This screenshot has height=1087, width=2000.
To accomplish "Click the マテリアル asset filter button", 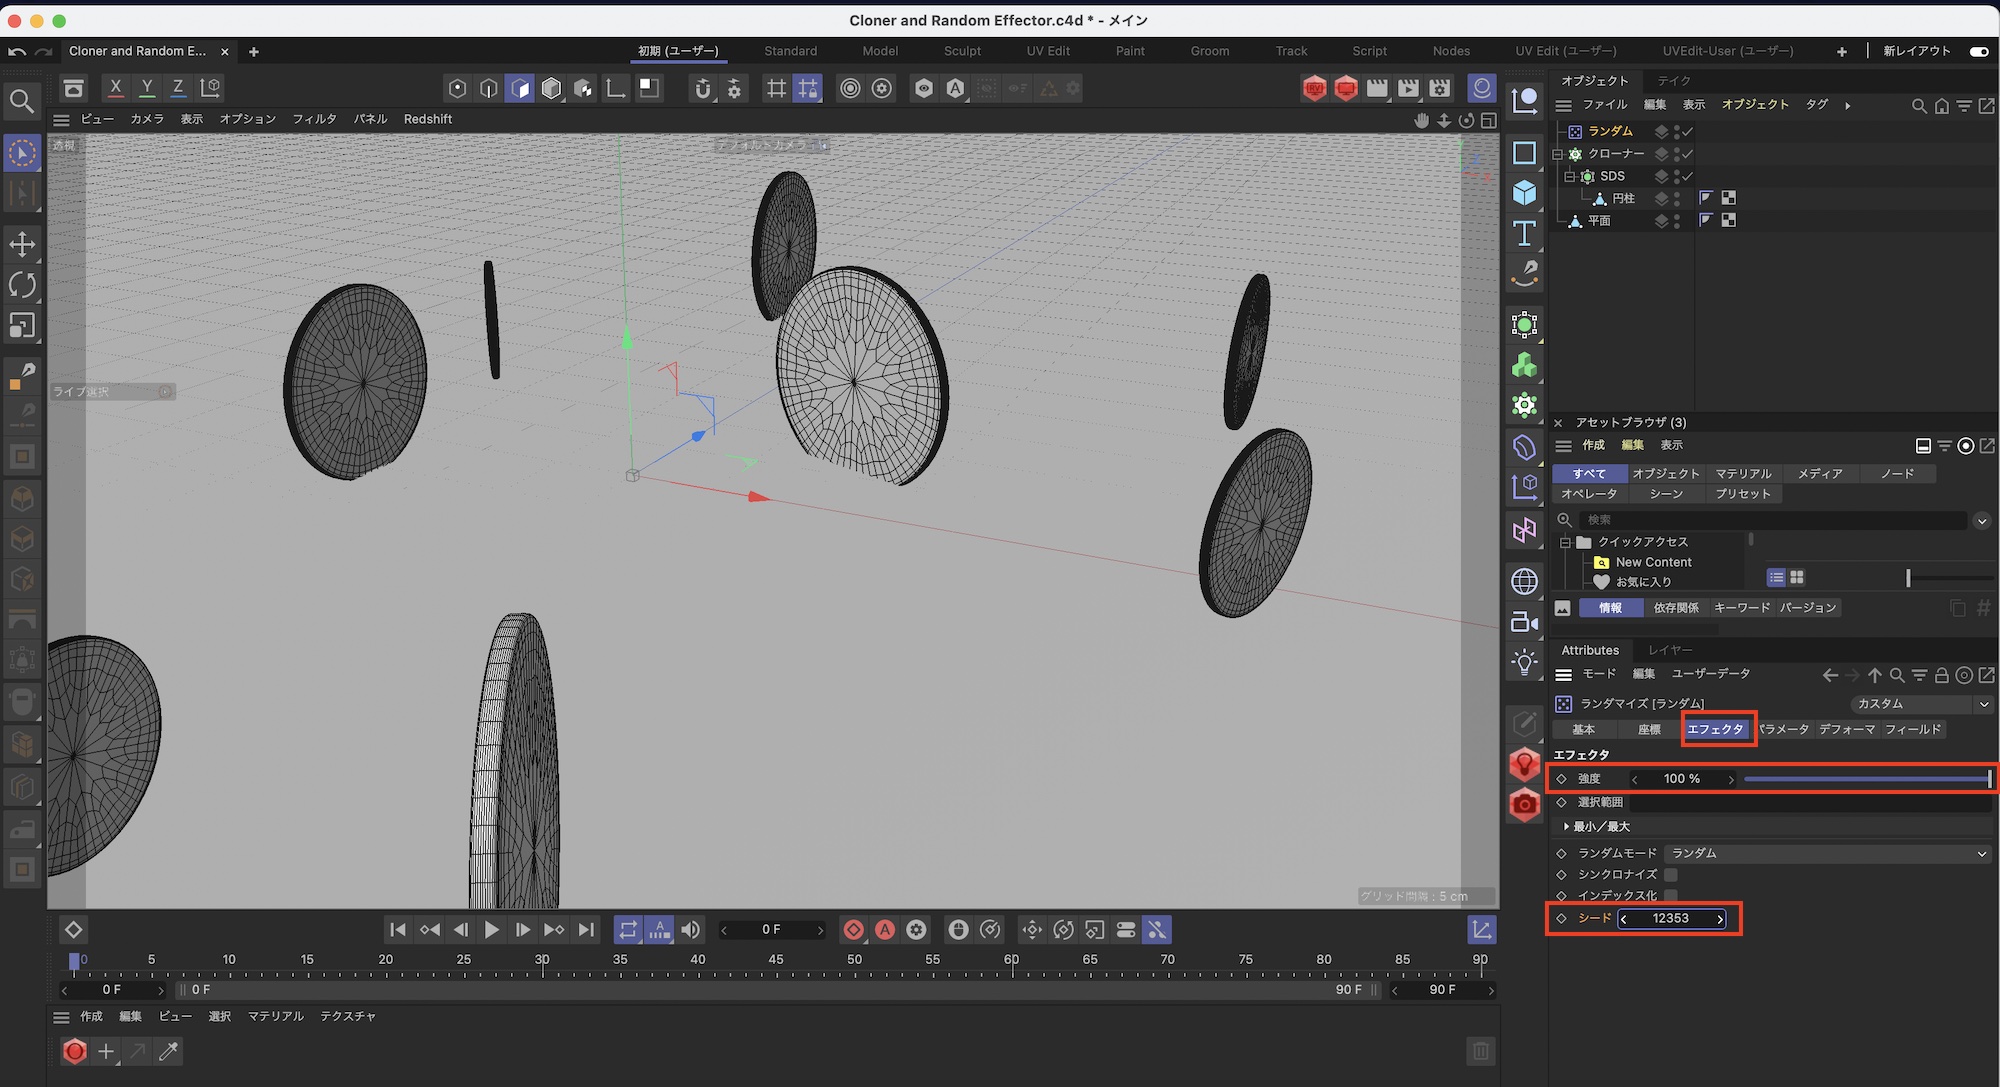I will [x=1743, y=474].
